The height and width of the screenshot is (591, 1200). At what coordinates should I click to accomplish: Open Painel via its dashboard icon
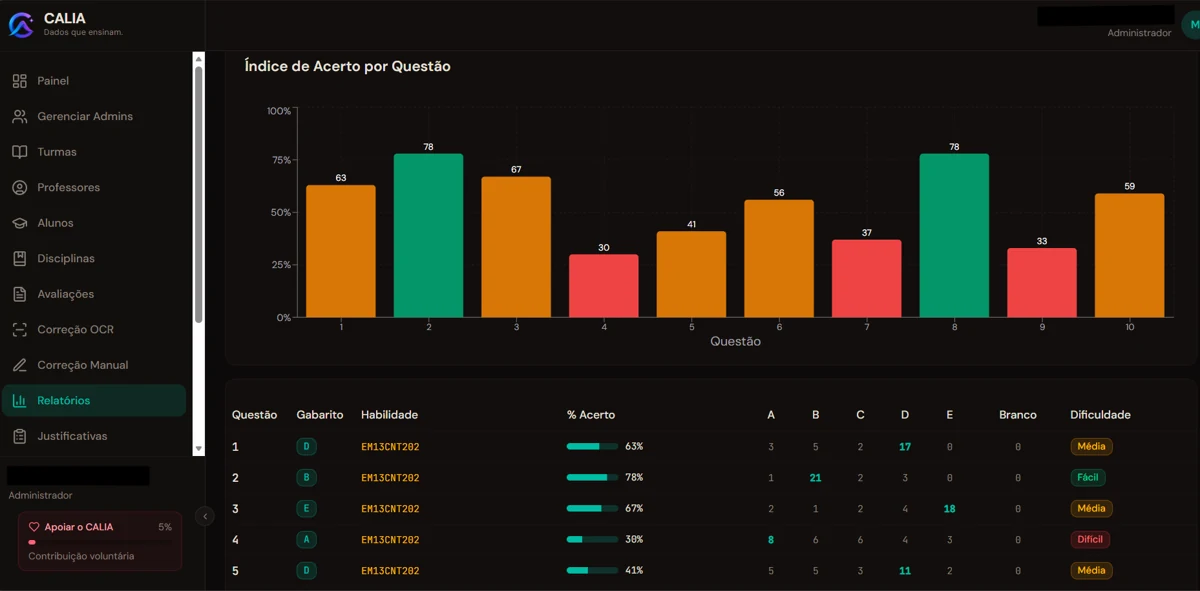20,81
